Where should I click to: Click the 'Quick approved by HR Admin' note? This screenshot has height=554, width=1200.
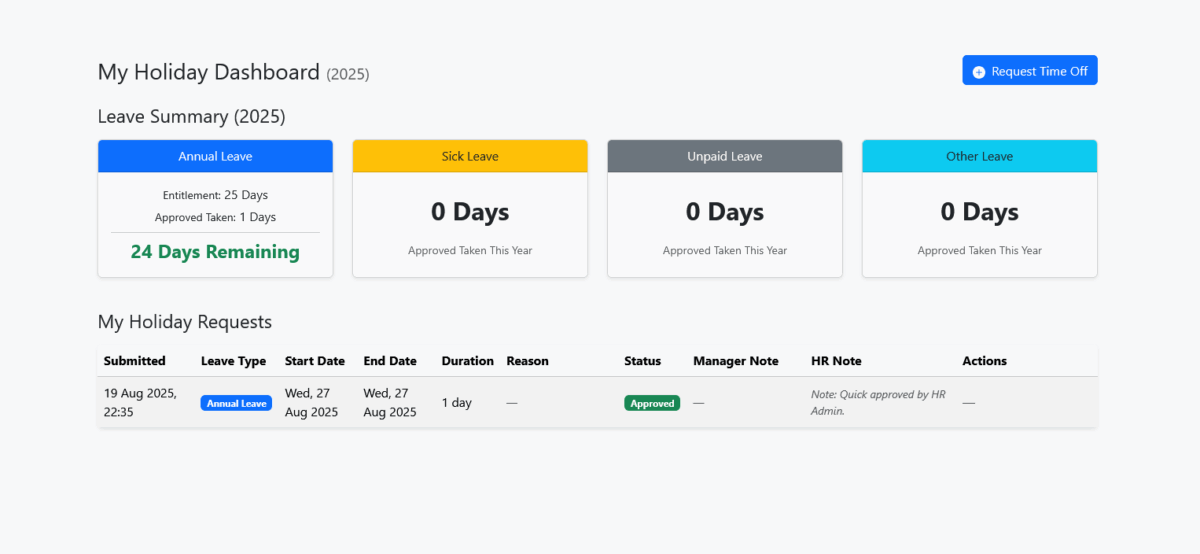point(878,402)
